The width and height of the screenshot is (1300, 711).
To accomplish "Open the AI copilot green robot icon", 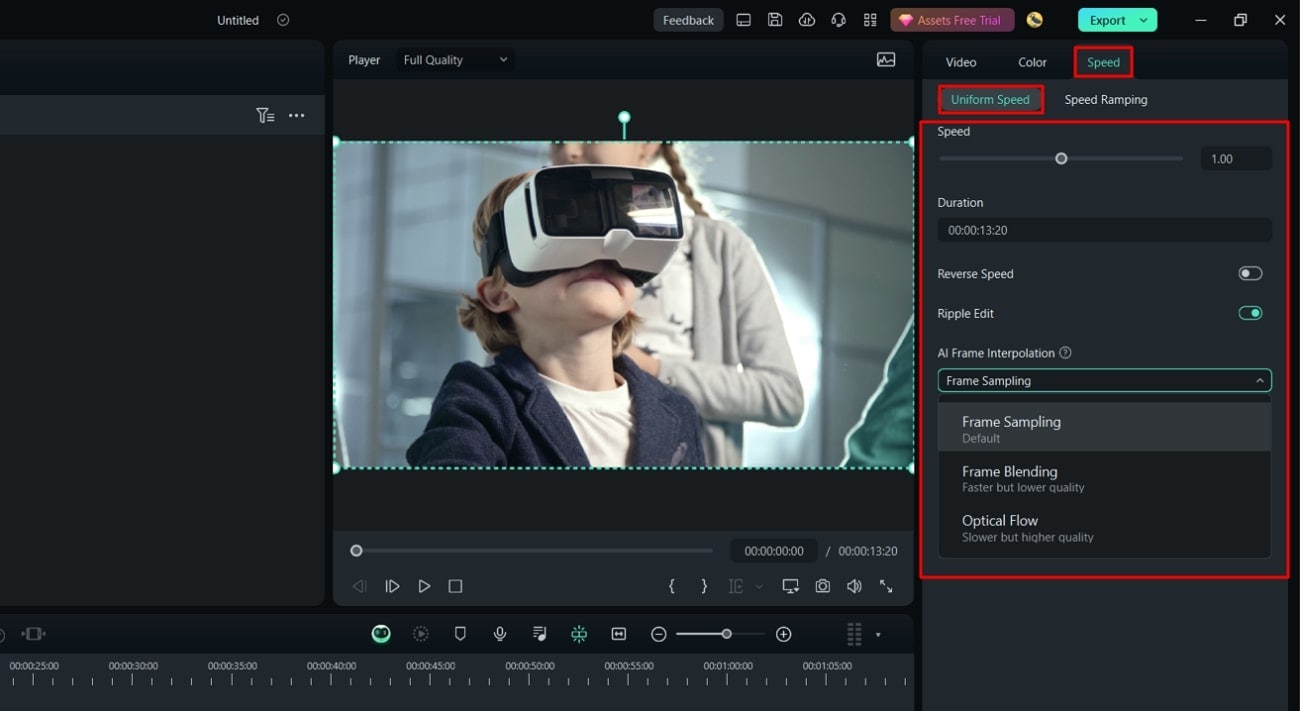I will coord(381,634).
